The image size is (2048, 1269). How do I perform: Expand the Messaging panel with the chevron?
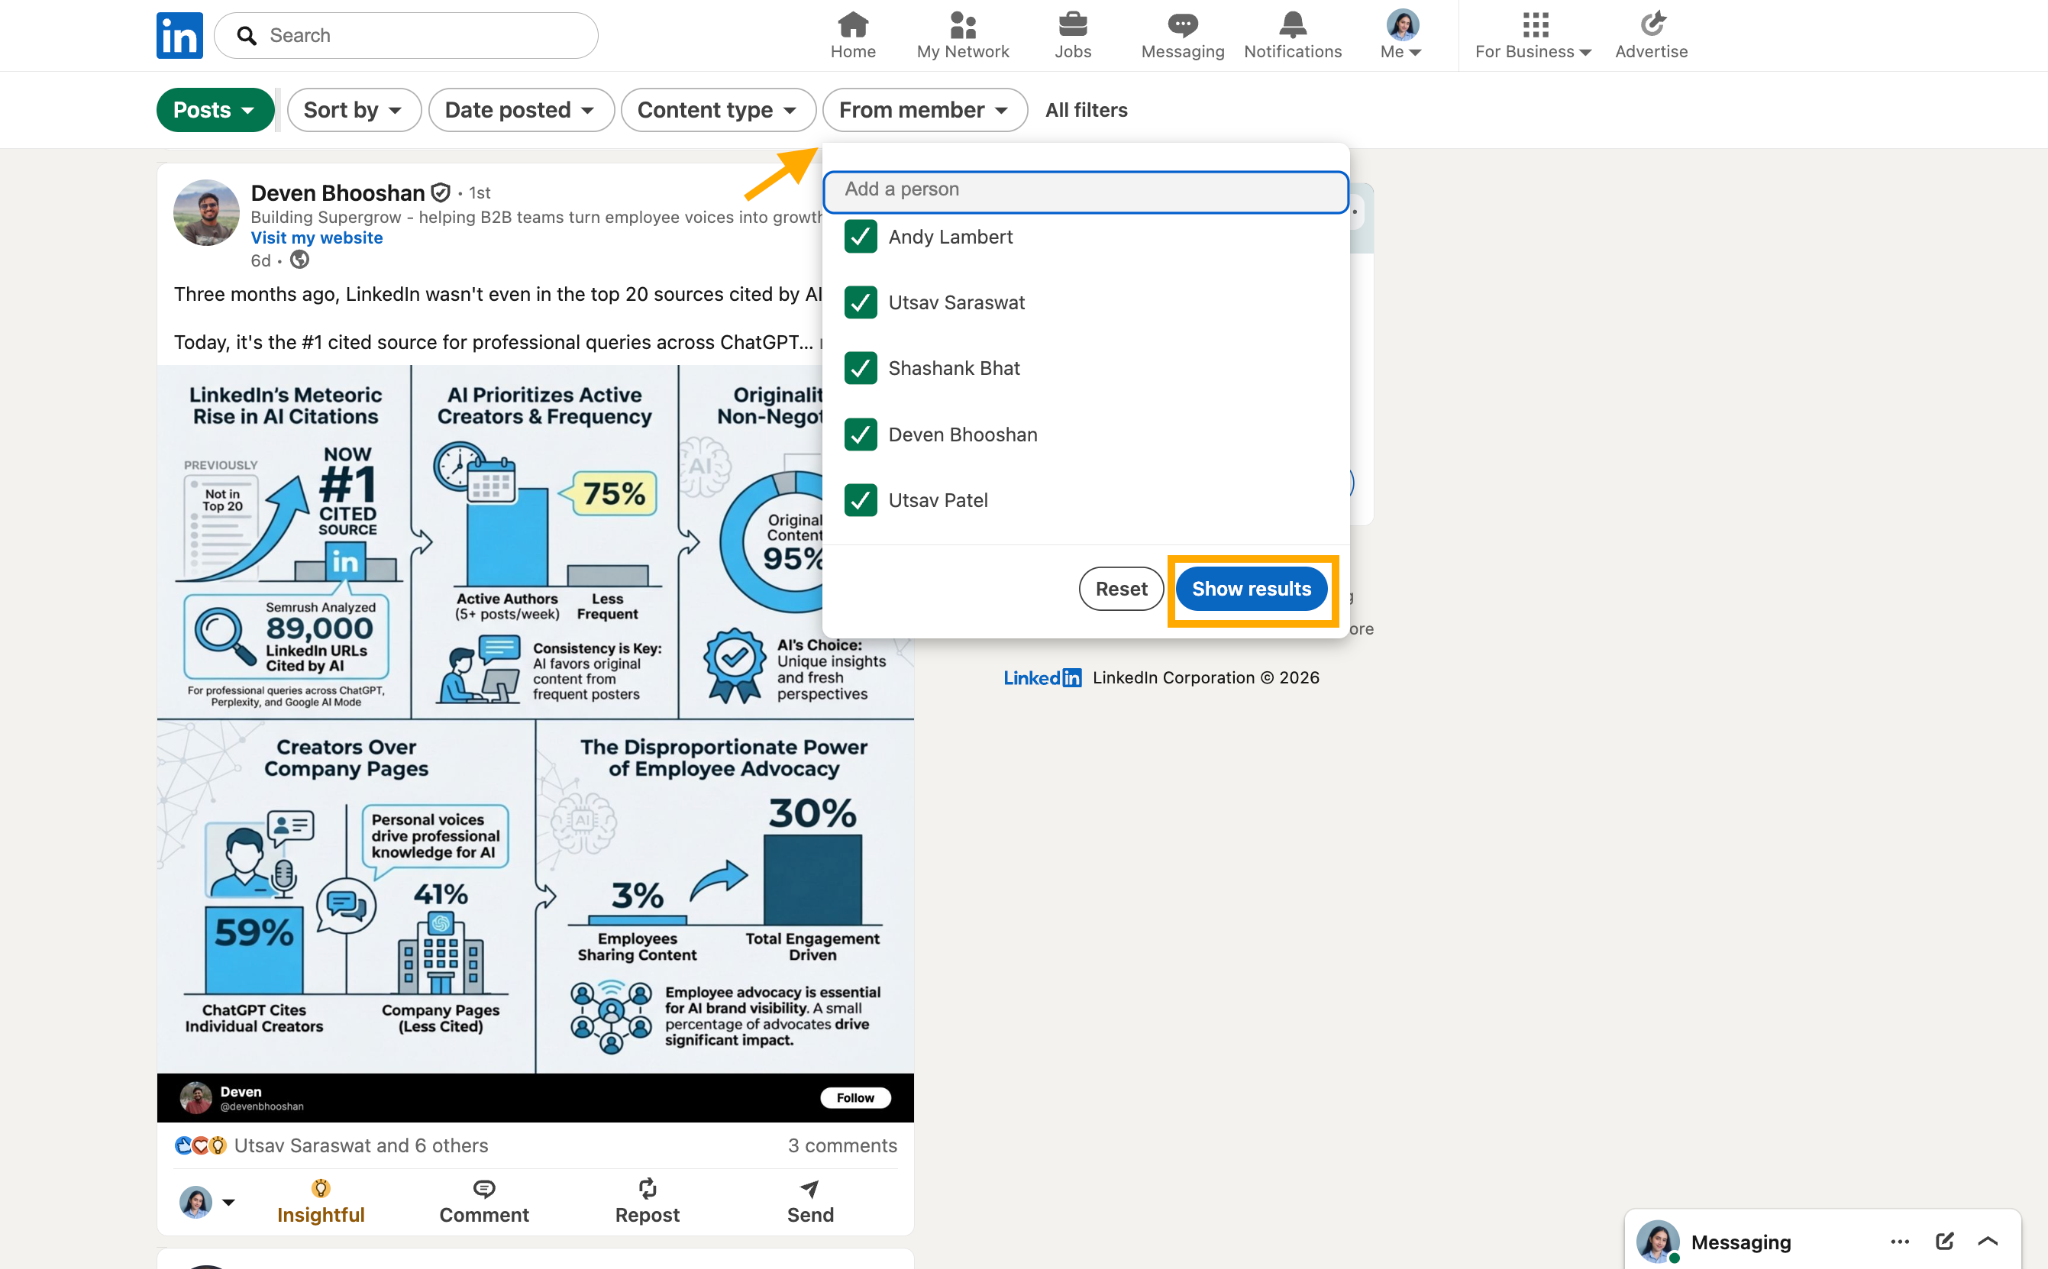(x=1988, y=1242)
